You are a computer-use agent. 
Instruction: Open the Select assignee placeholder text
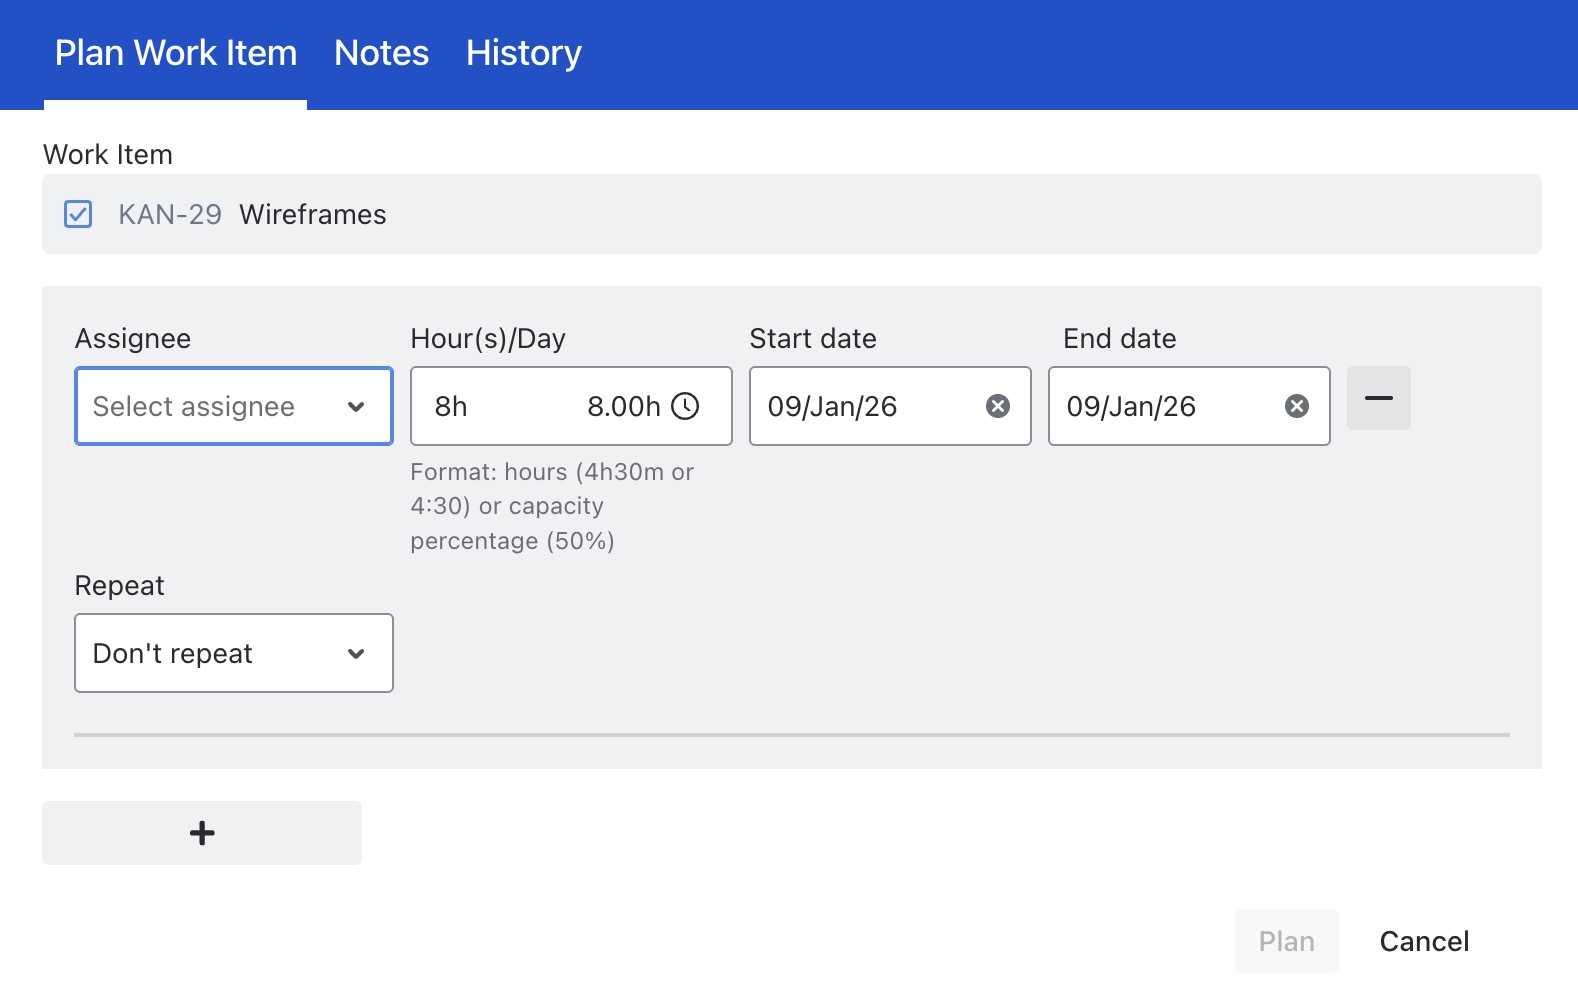coord(194,407)
